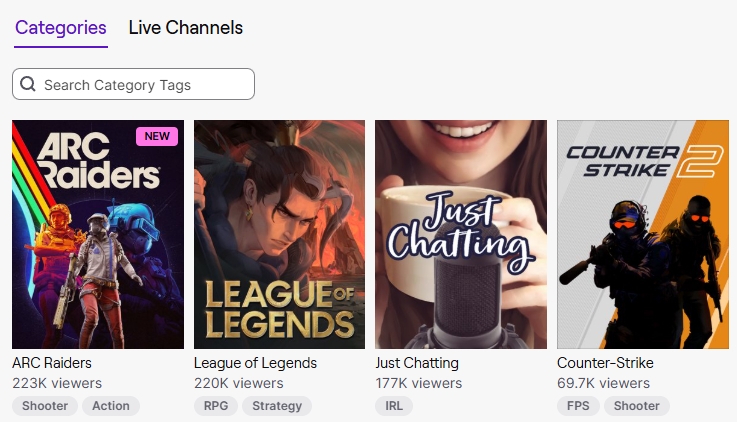Click the 69.7K viewers text

point(604,383)
